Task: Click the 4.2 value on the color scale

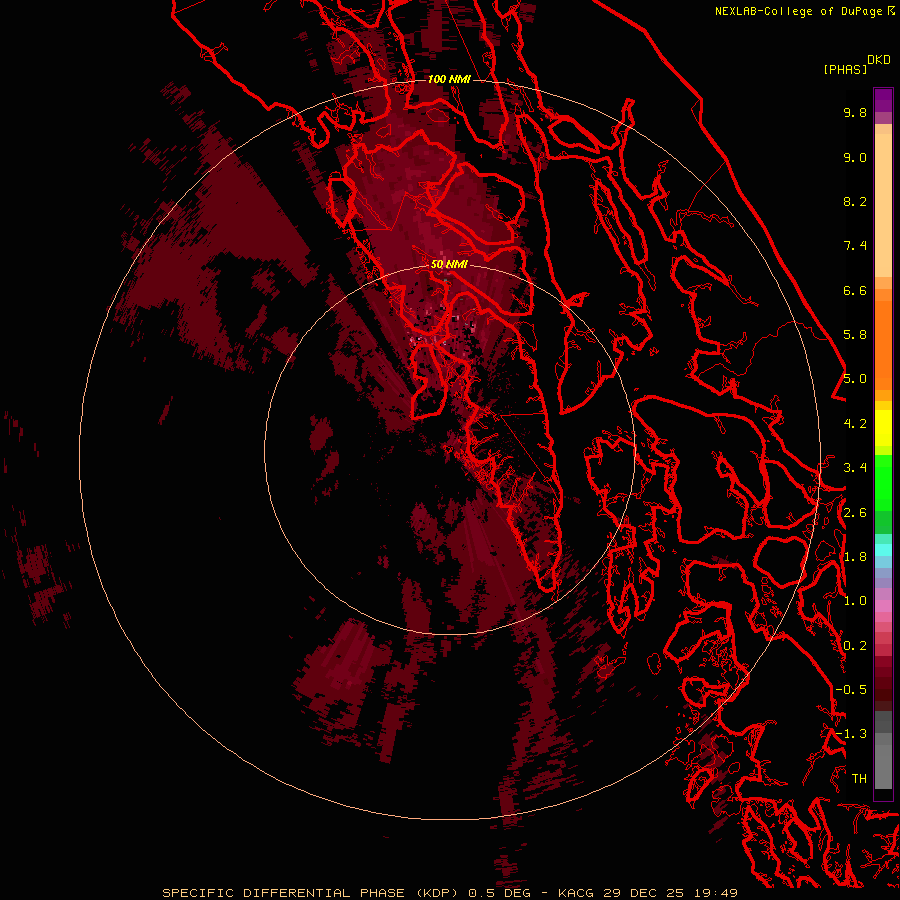Action: tap(855, 424)
